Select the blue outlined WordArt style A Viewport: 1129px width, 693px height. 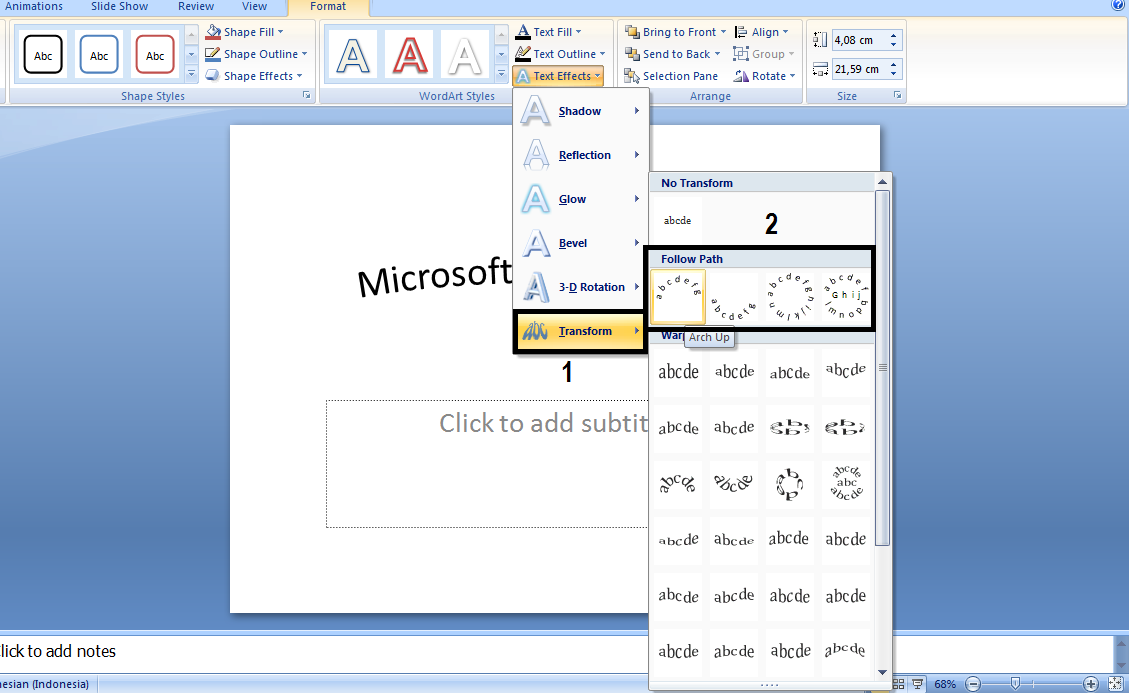(353, 55)
